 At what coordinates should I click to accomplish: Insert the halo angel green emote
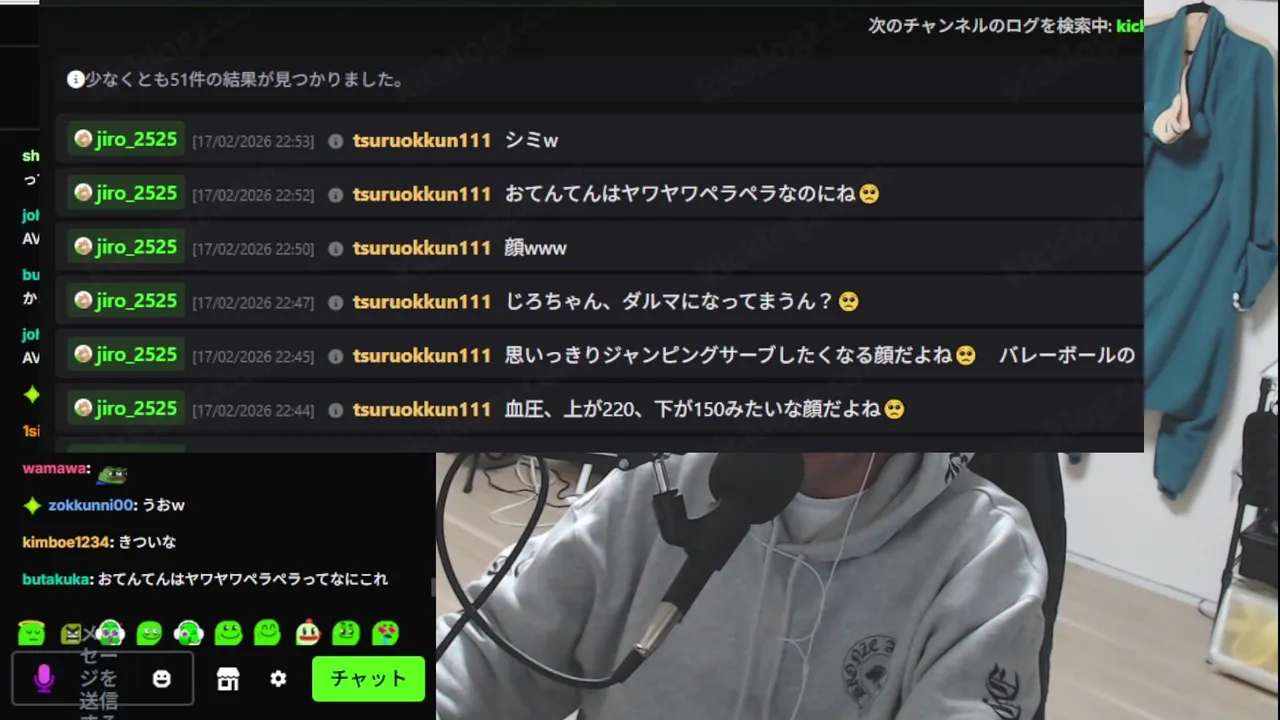(x=32, y=632)
